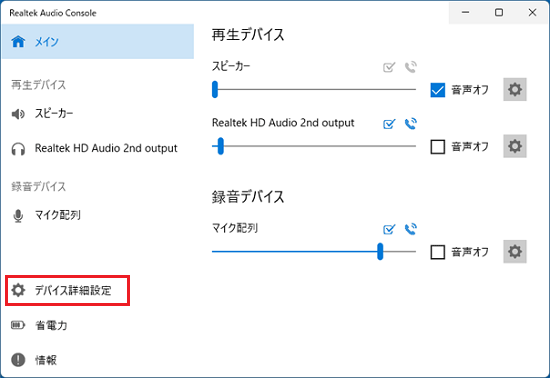The height and width of the screenshot is (378, 550).
Task: Click the Realtek HD Audio 2nd output volume slider handle
Action: pos(220,146)
